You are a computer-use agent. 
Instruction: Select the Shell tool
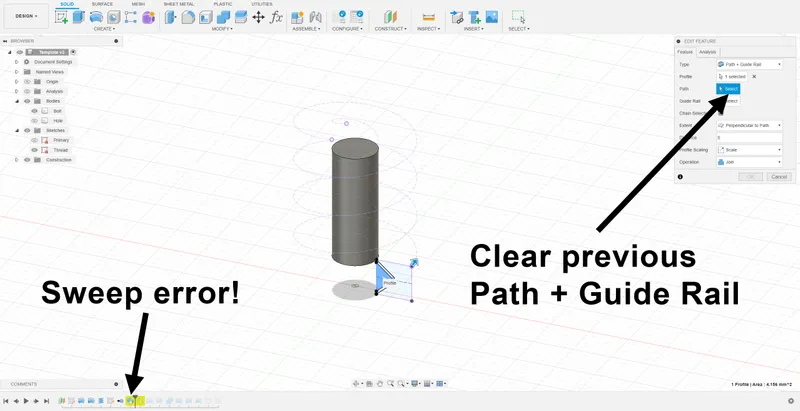pos(205,17)
